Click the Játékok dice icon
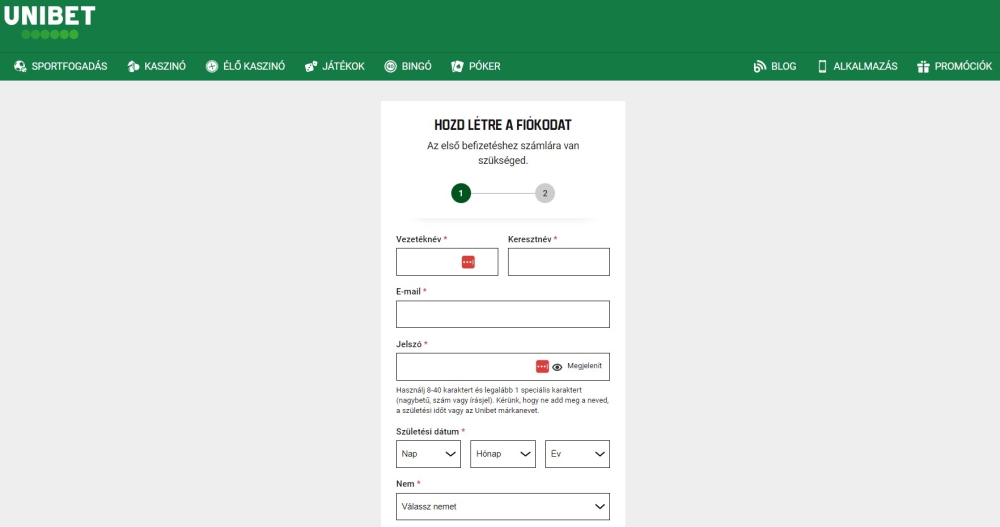Screen dimensions: 1000x527 click(x=311, y=66)
